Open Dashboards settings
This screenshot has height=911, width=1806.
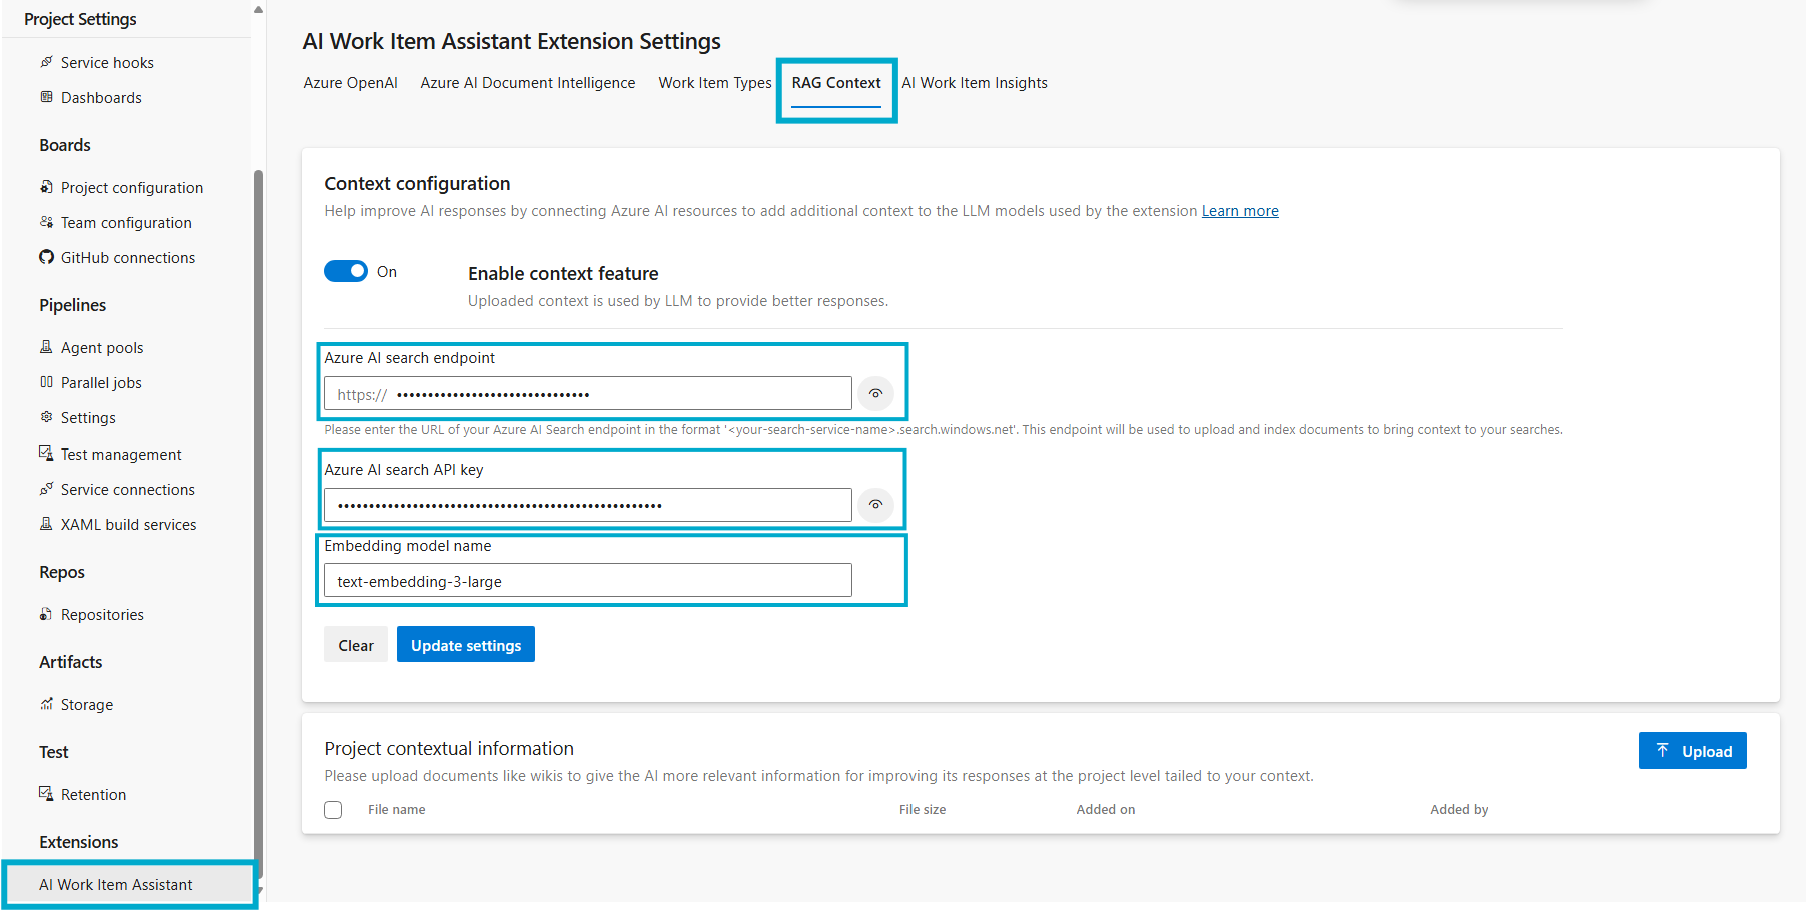101,97
